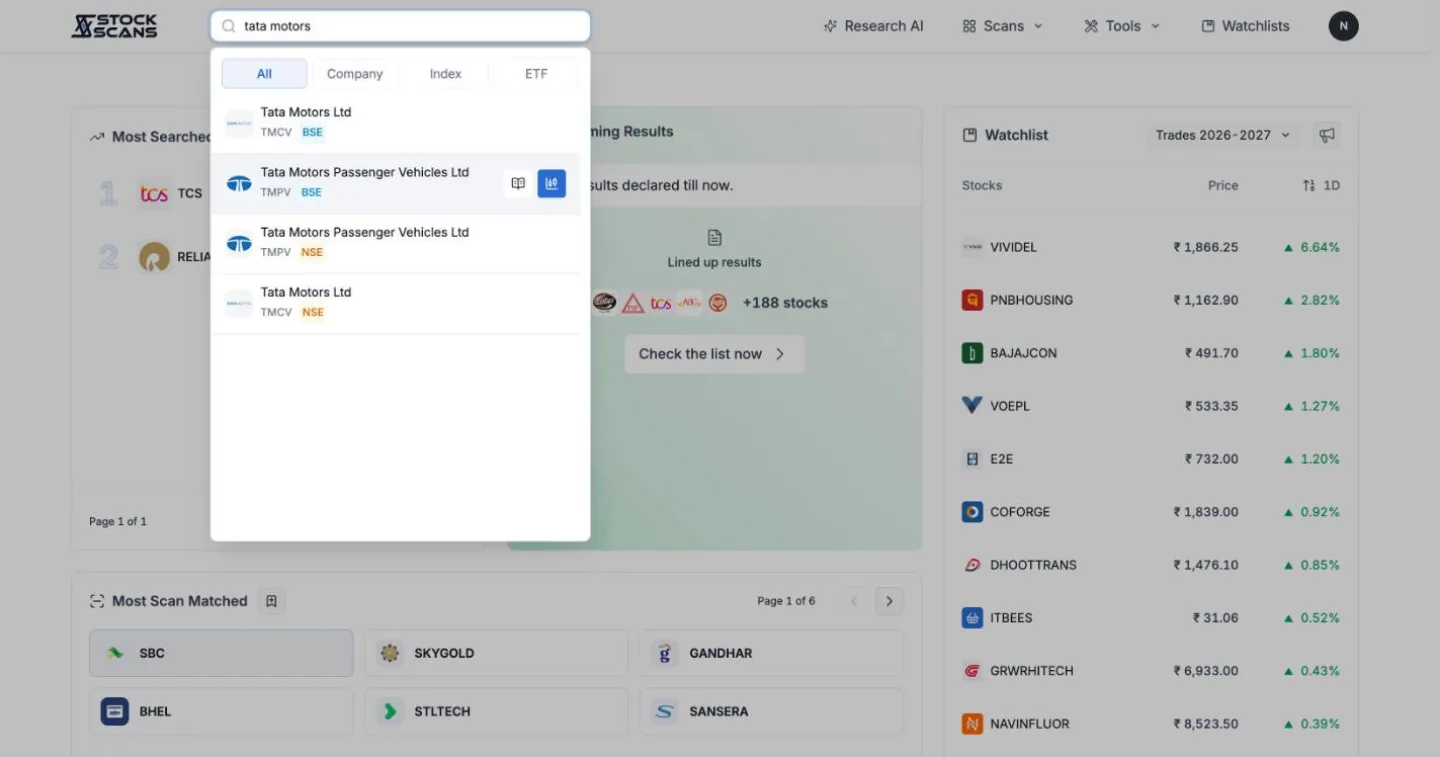Viewport: 1440px width, 757px height.
Task: Open the BHEL scan matched card
Action: click(221, 712)
